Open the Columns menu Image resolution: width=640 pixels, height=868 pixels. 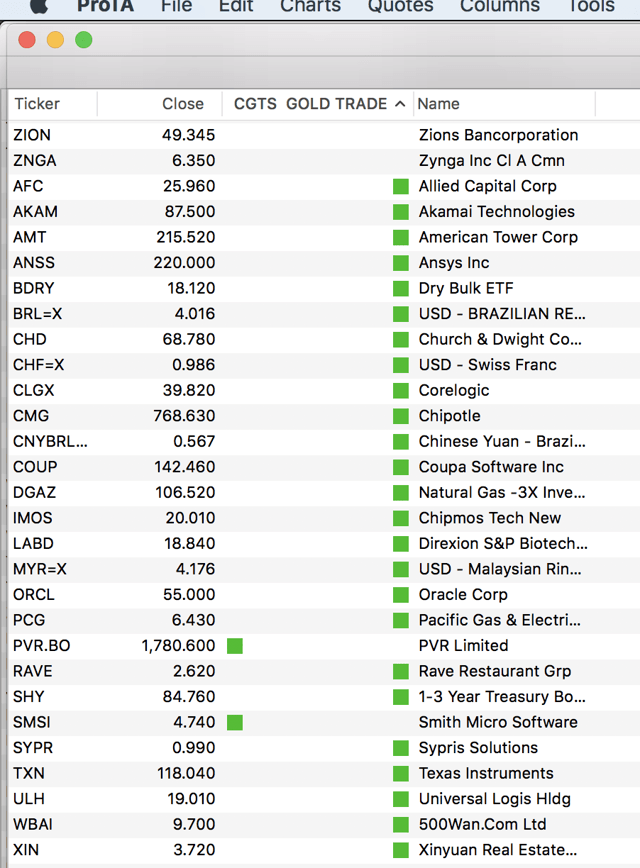pyautogui.click(x=499, y=6)
